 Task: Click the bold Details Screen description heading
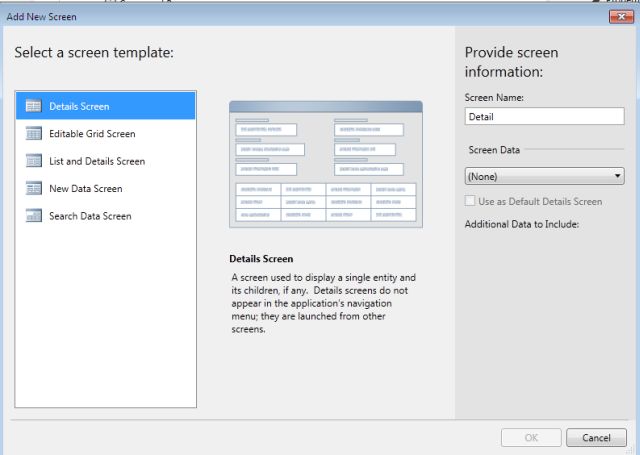click(x=261, y=259)
